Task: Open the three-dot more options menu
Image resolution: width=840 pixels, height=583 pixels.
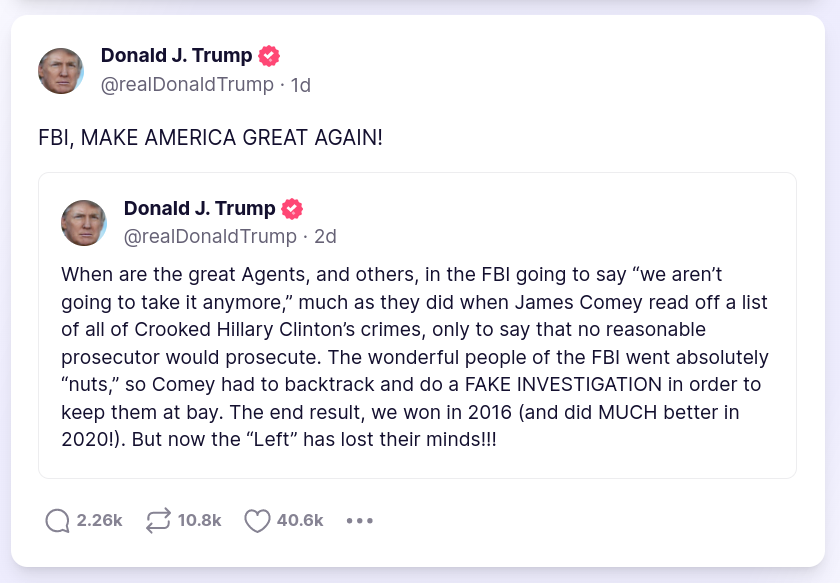Action: [x=359, y=521]
